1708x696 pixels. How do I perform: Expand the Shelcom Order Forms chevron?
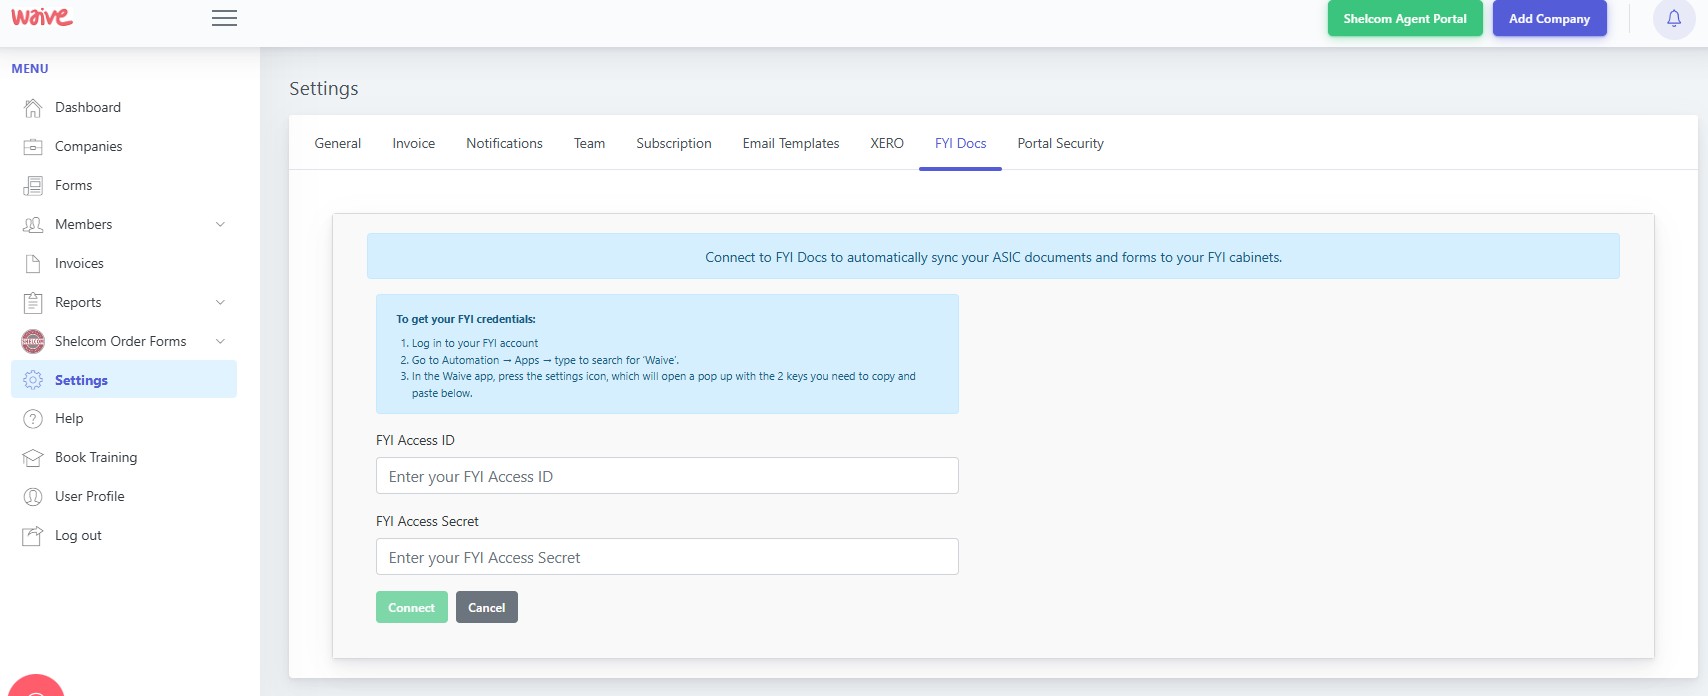coord(220,341)
